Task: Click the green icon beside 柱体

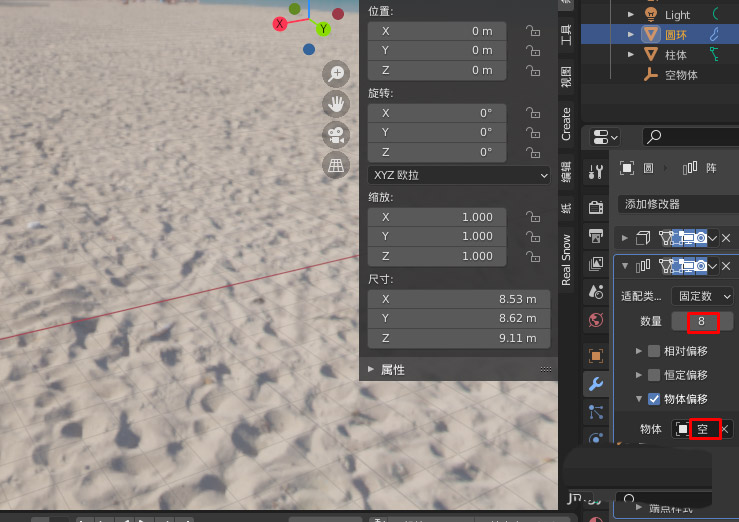Action: (x=714, y=55)
